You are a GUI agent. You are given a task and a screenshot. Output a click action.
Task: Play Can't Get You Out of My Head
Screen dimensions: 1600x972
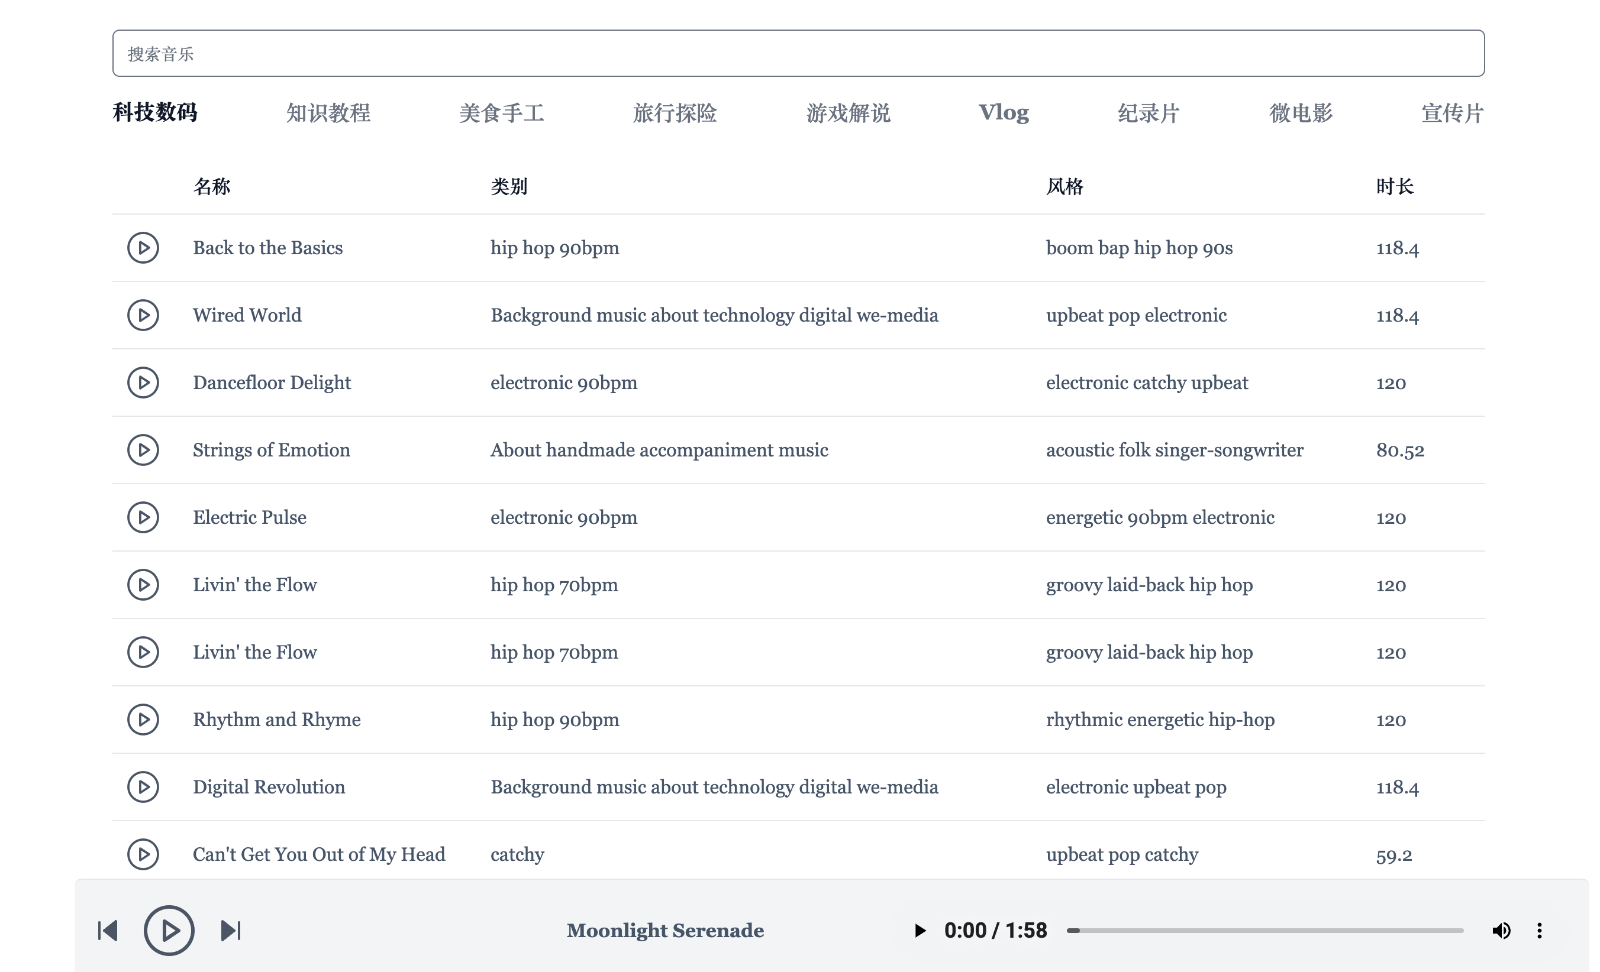coord(143,854)
